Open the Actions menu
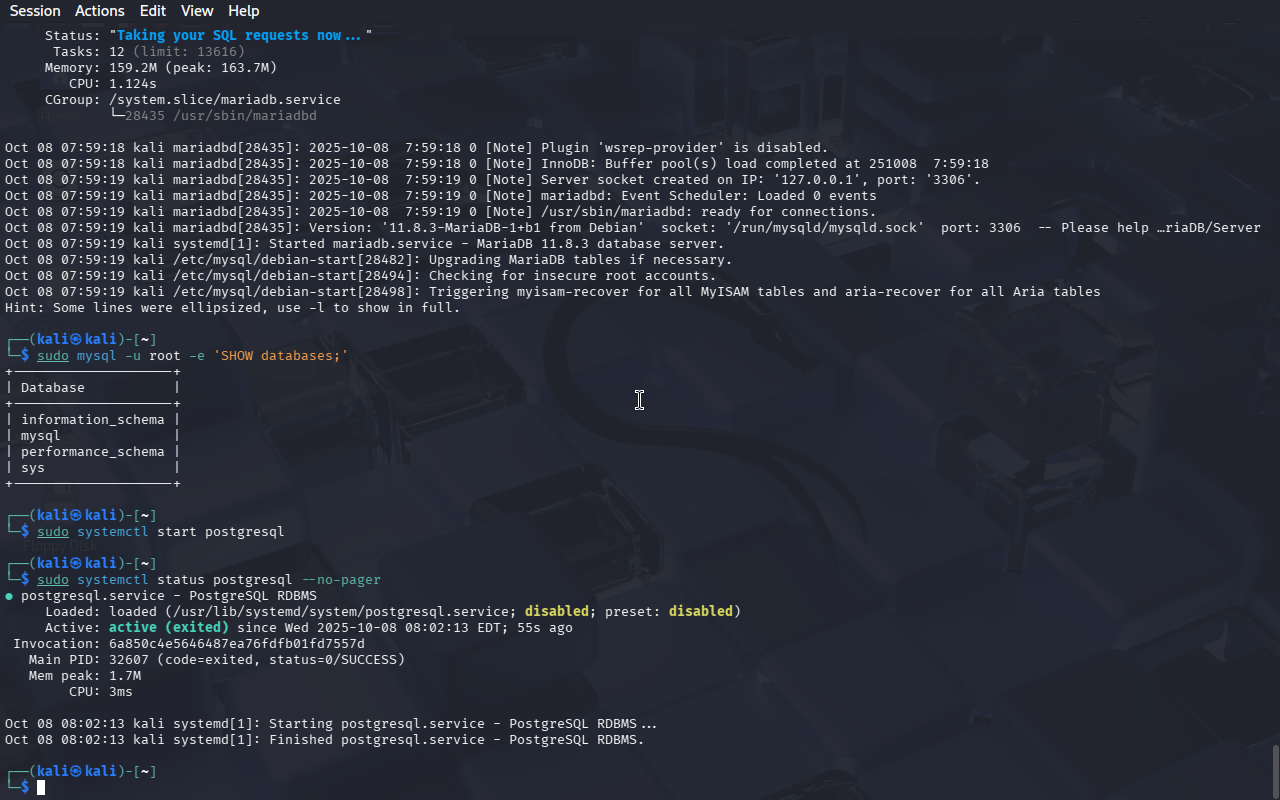 [100, 11]
